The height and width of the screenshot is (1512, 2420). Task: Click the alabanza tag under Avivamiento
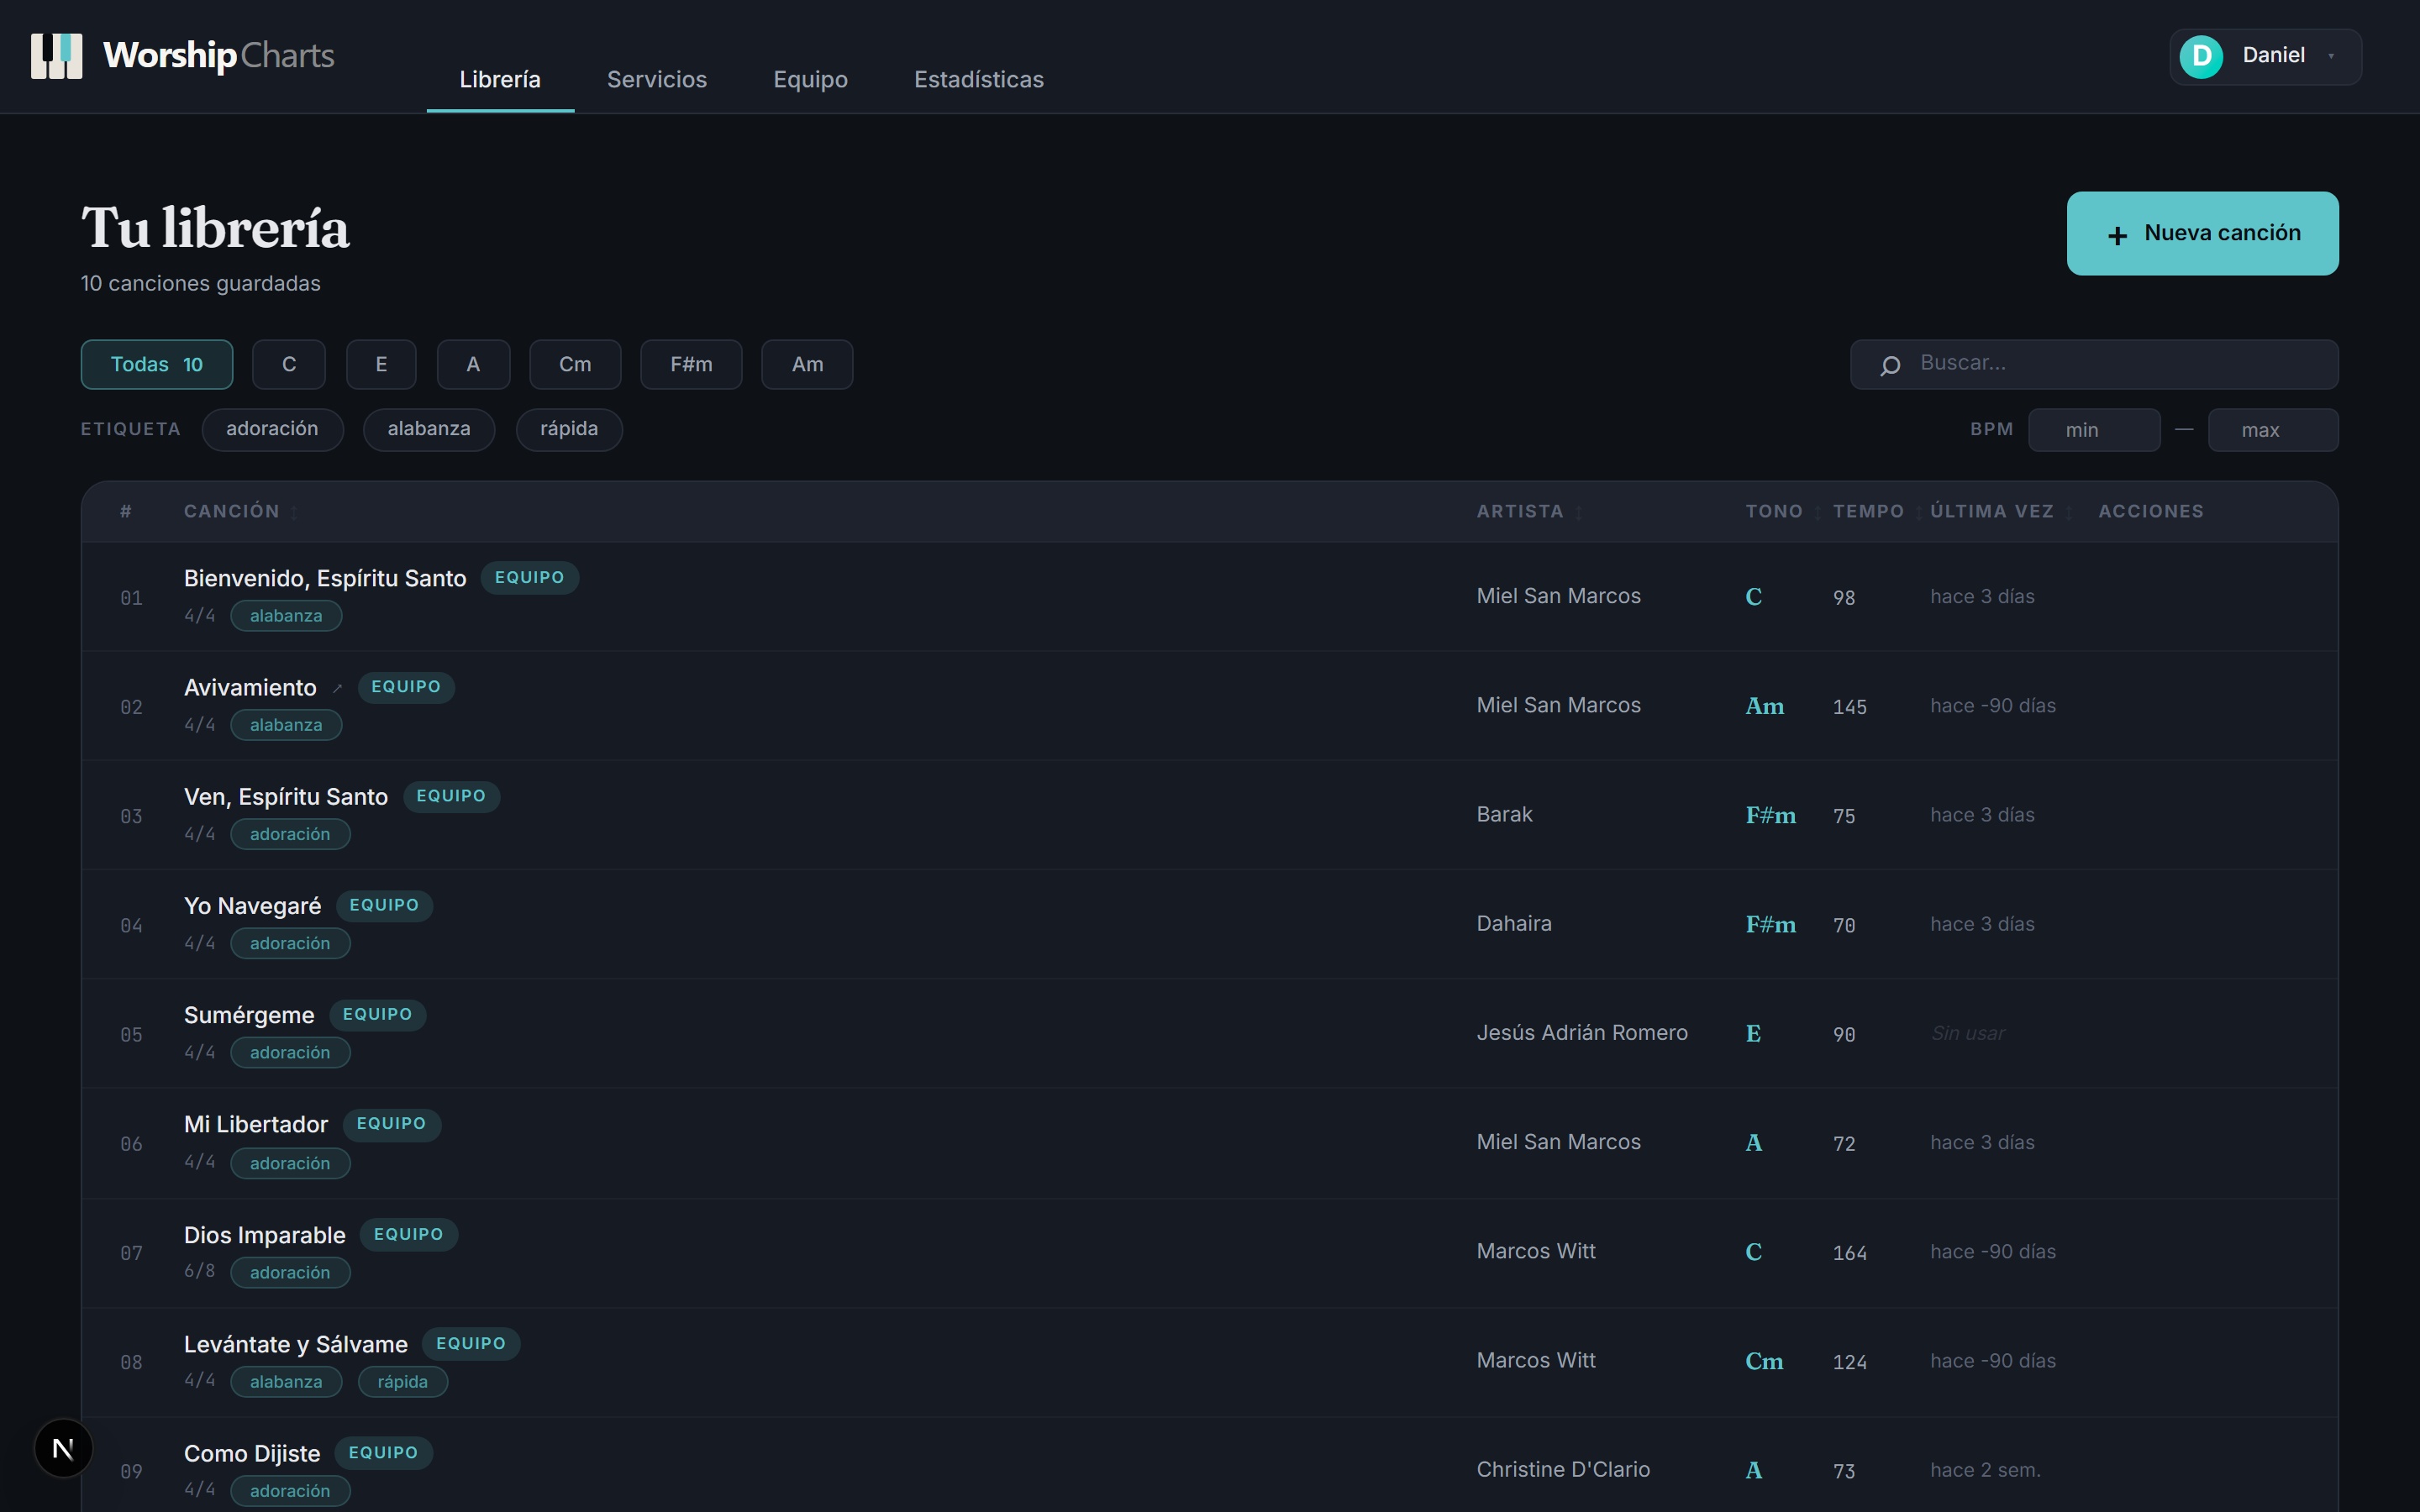coord(286,725)
